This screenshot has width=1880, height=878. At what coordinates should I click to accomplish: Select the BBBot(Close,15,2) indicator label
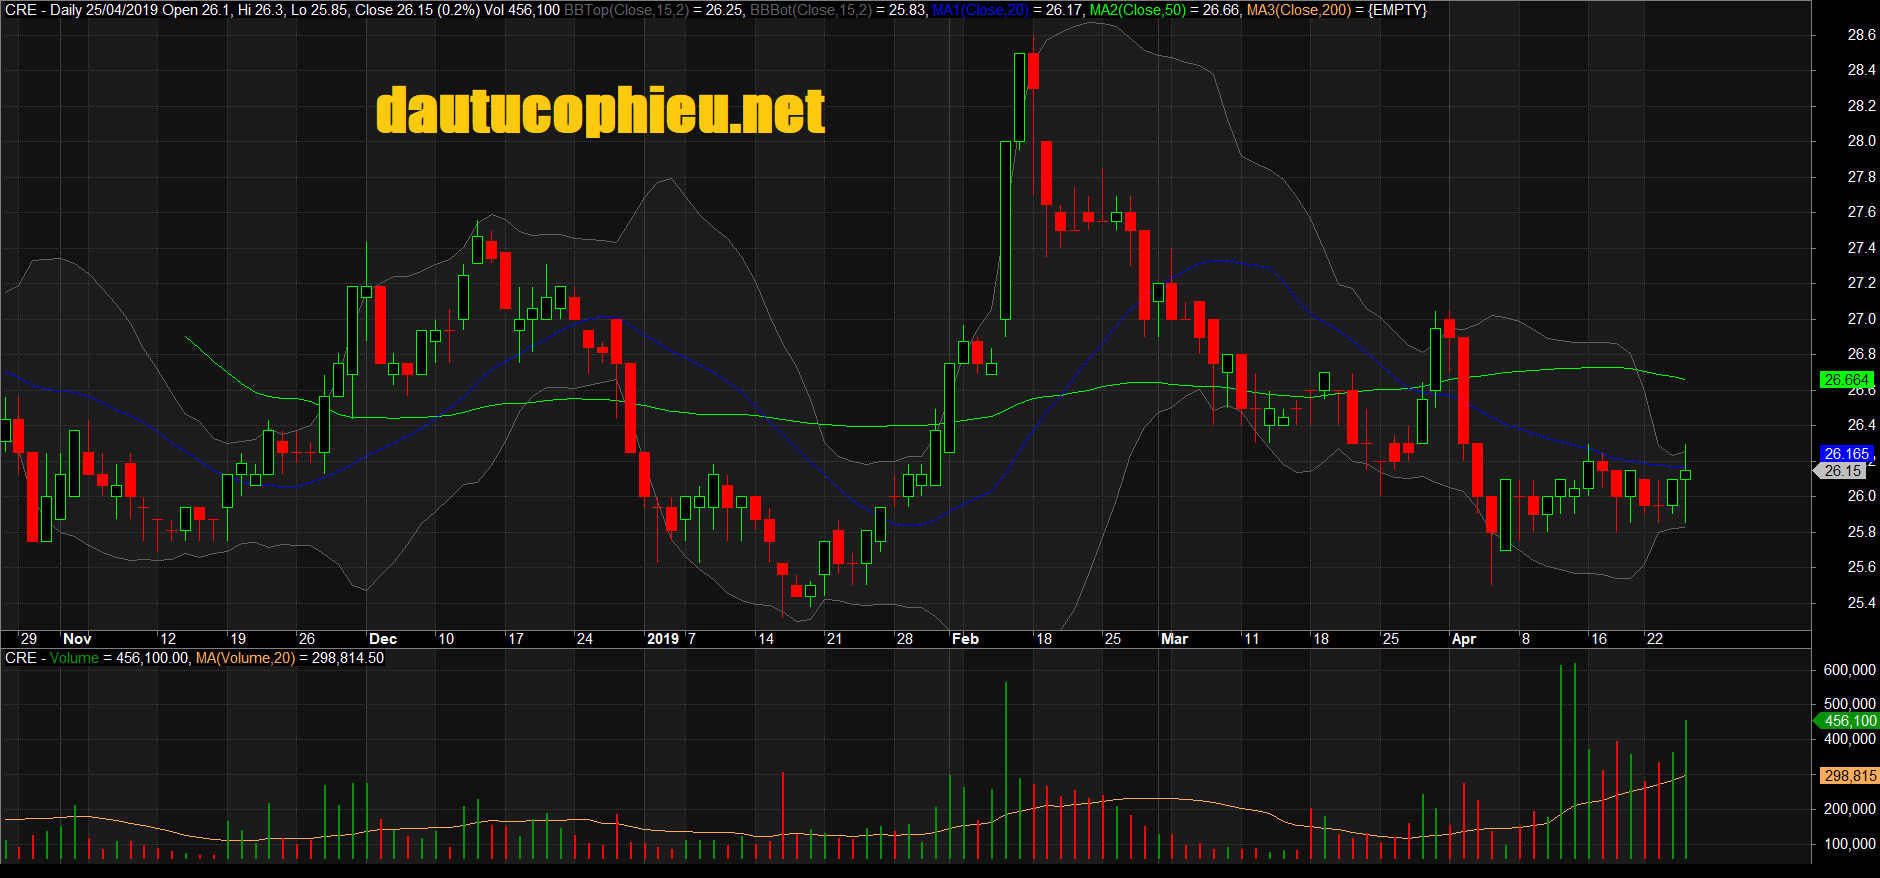pos(810,10)
